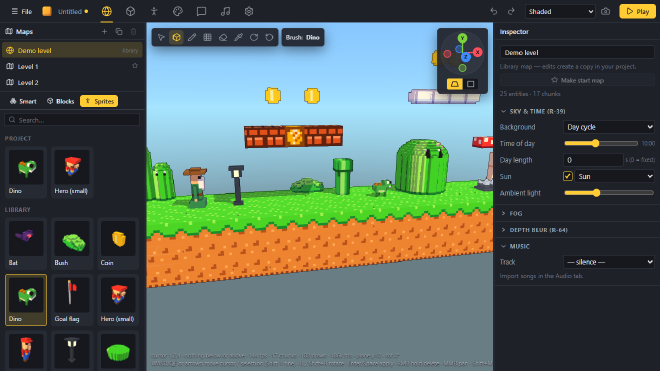This screenshot has width=660, height=371.
Task: Open the Audio music note tab
Action: tap(225, 11)
